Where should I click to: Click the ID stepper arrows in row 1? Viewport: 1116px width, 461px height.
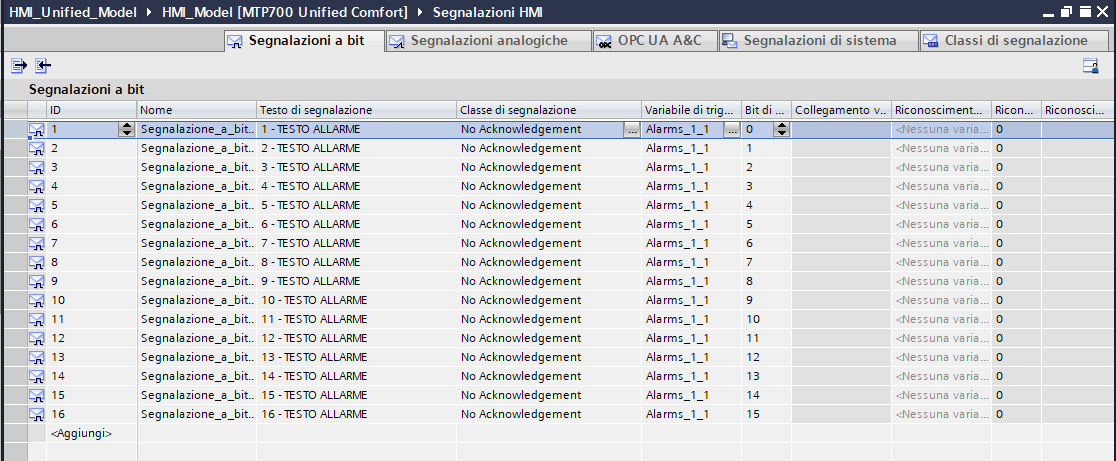[x=127, y=129]
